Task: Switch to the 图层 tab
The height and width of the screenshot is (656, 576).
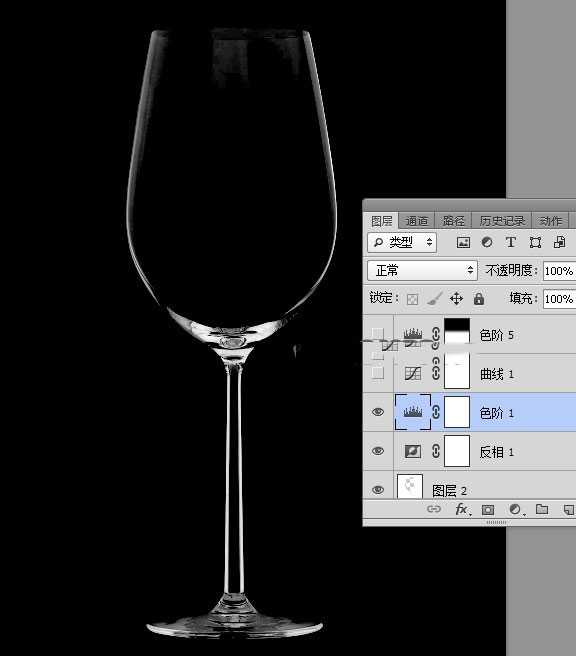Action: (x=381, y=221)
